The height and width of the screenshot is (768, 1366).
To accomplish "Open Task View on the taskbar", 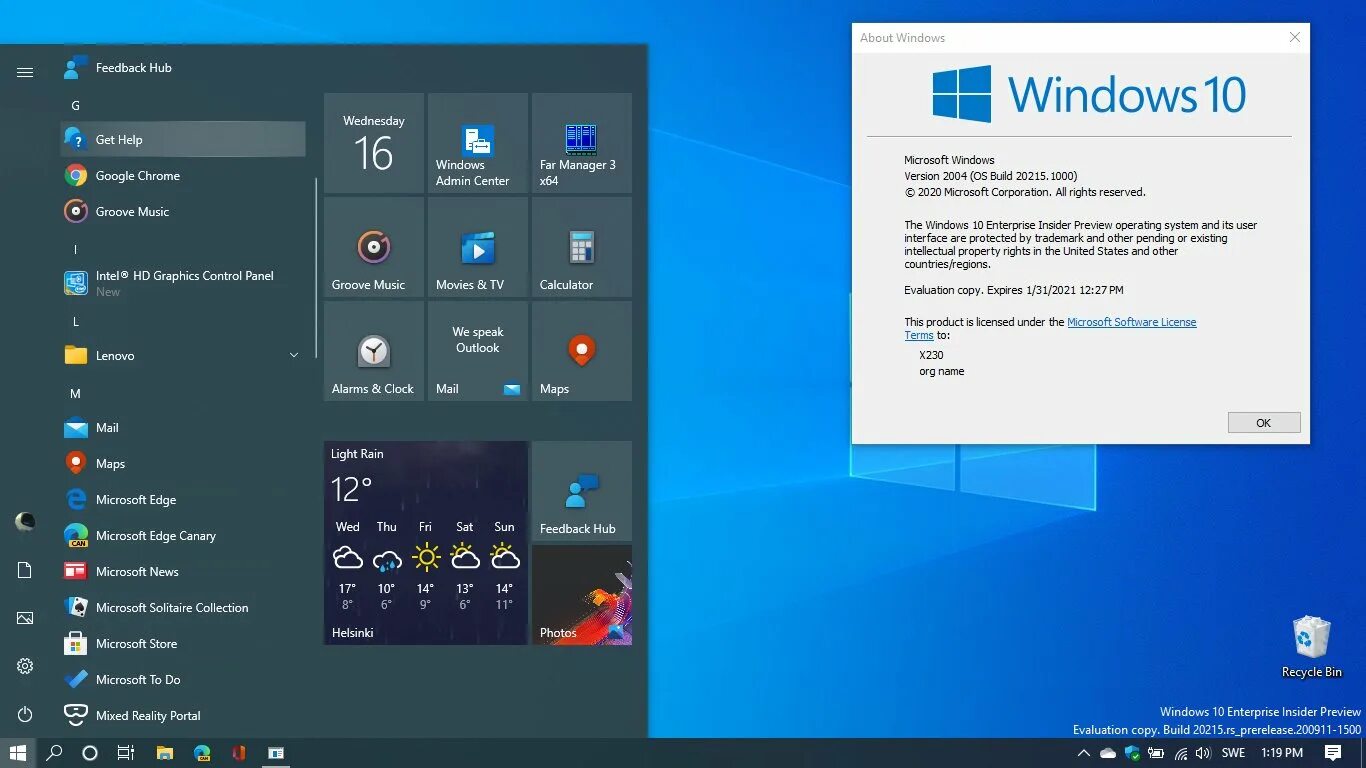I will pos(126,753).
